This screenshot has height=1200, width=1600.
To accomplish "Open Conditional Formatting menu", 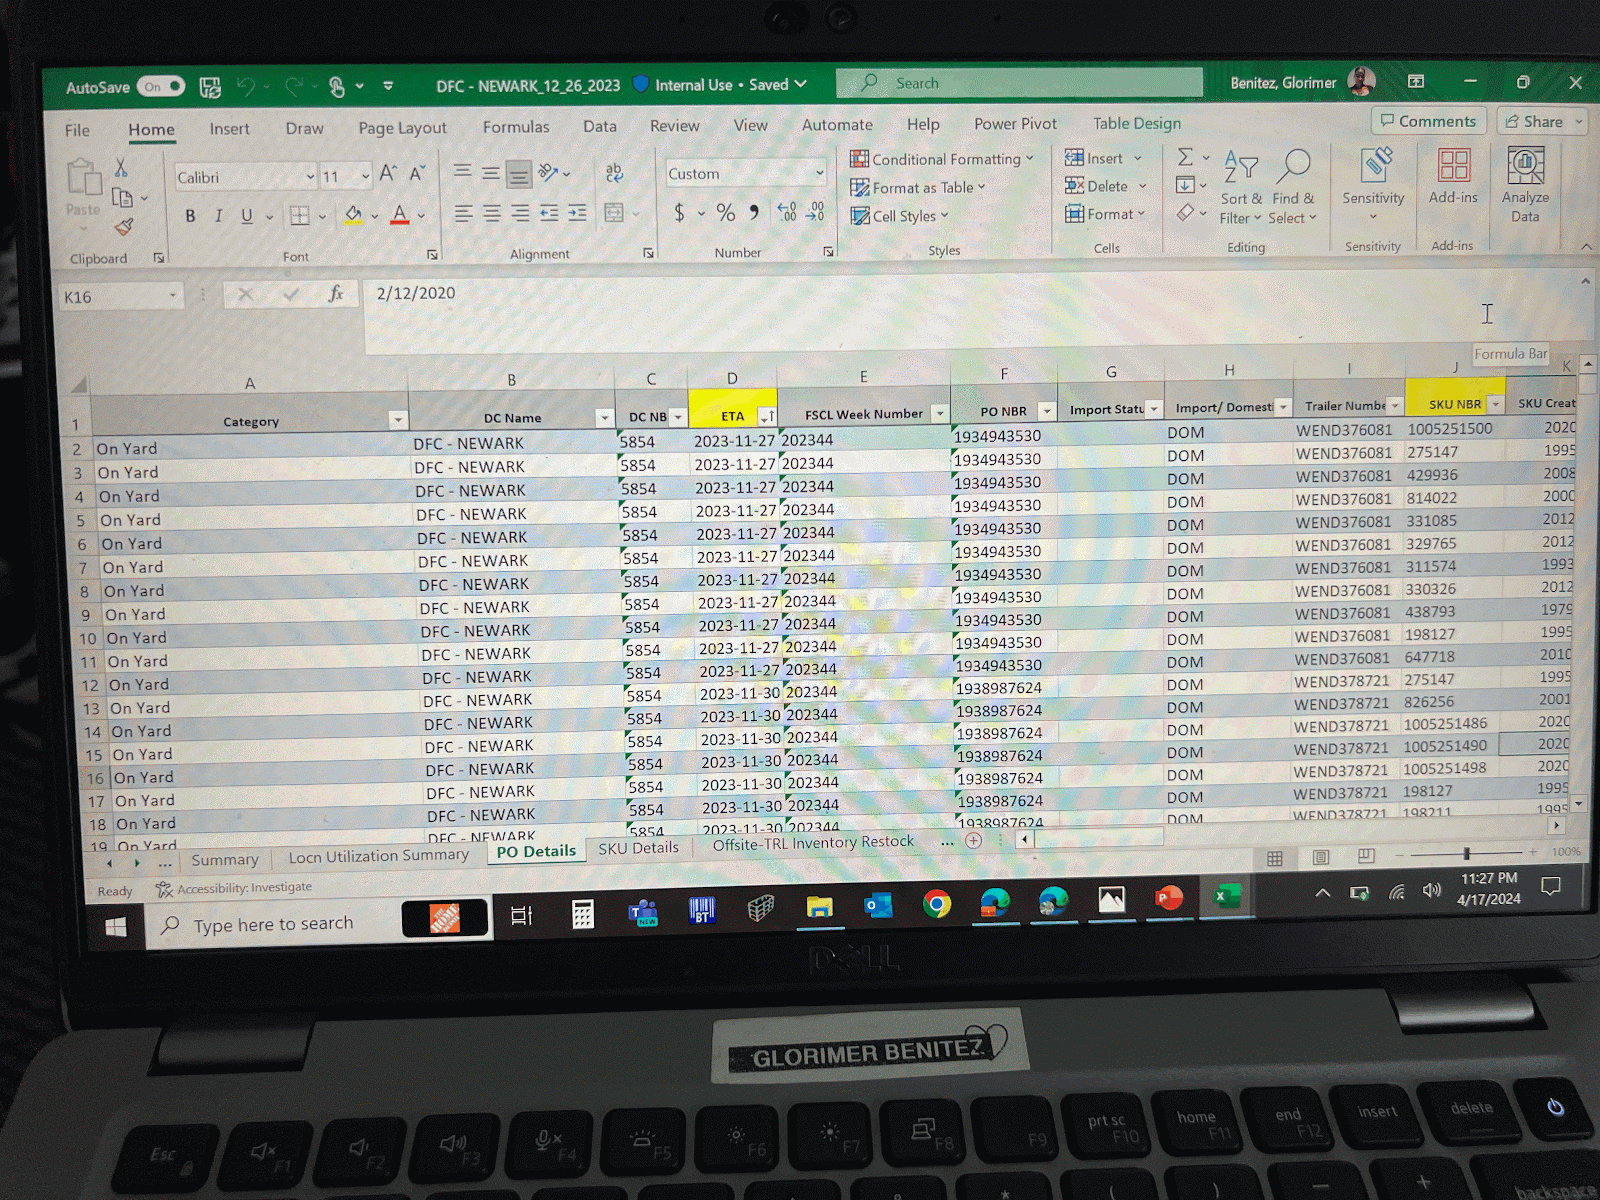I will coord(941,159).
